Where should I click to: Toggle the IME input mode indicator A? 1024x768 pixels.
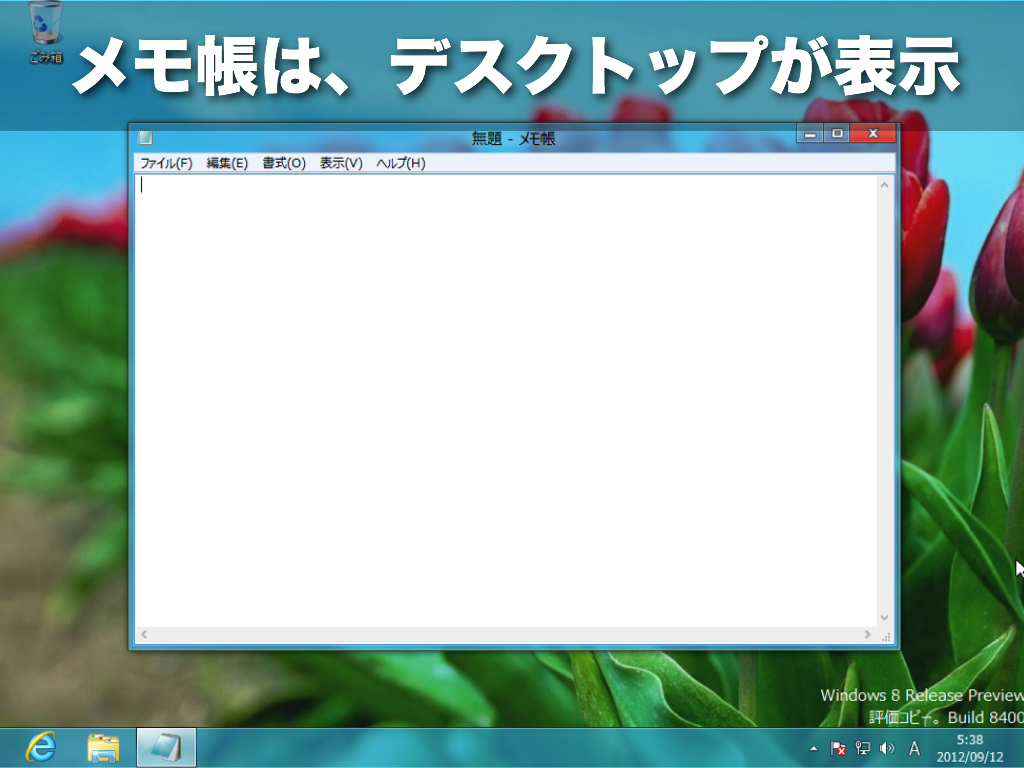coord(914,748)
